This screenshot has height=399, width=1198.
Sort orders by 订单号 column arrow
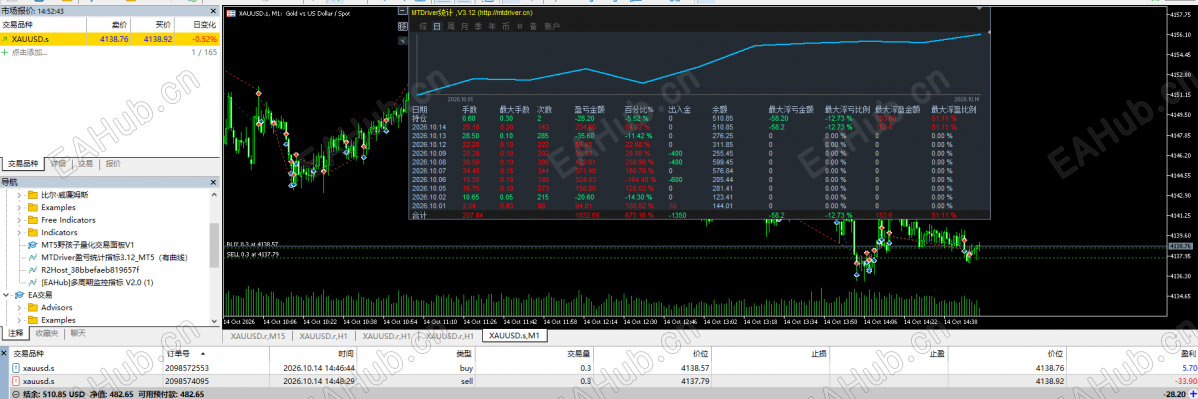point(203,354)
